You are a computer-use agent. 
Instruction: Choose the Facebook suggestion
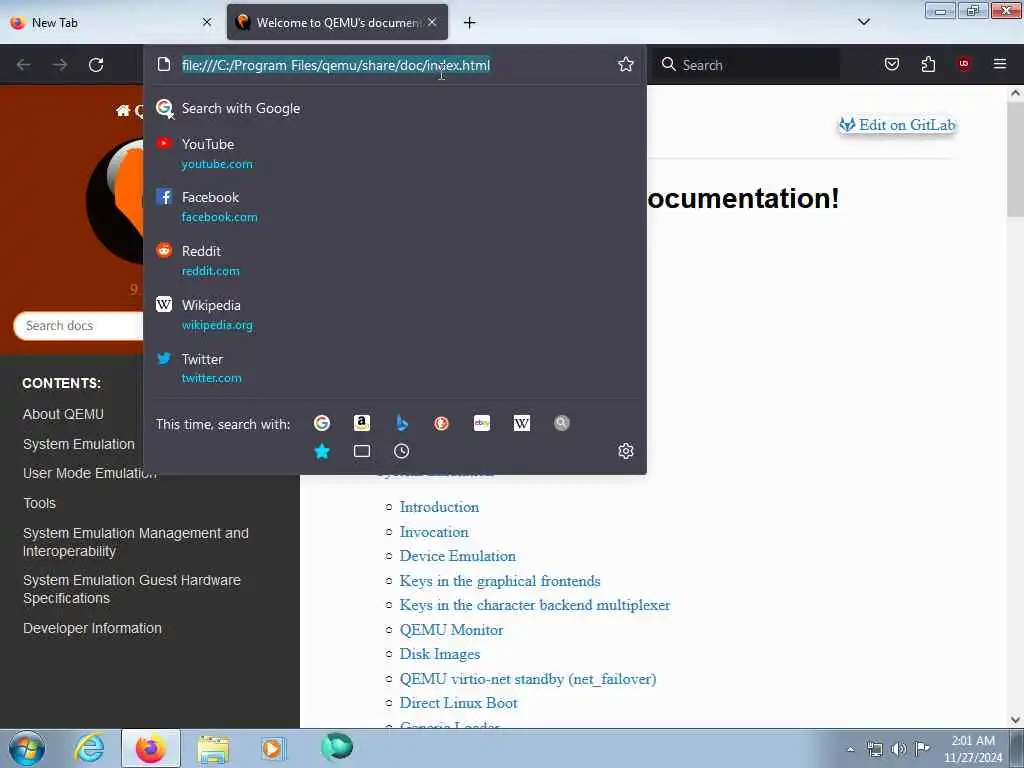click(394, 206)
